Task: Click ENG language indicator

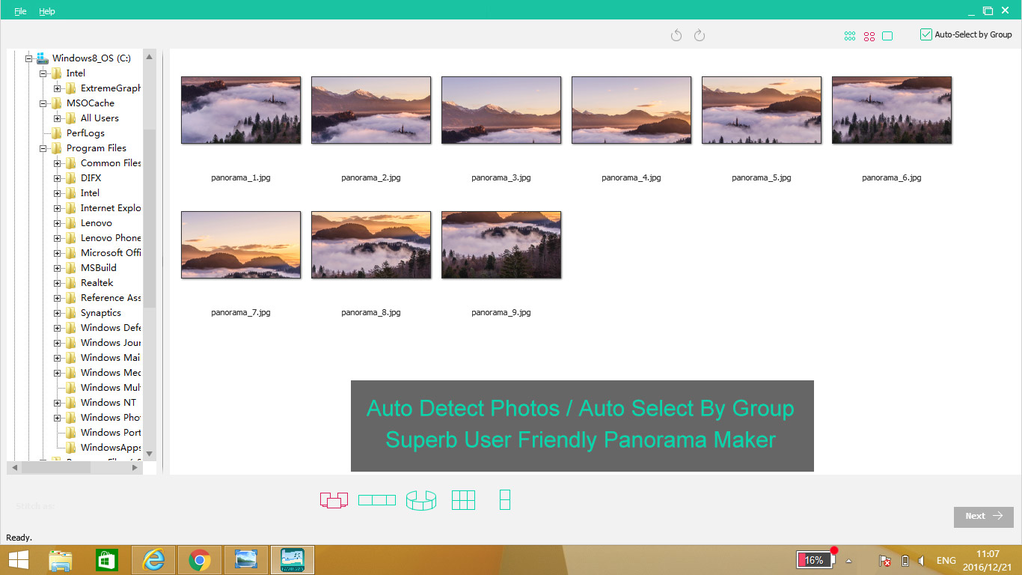Action: tap(946, 561)
